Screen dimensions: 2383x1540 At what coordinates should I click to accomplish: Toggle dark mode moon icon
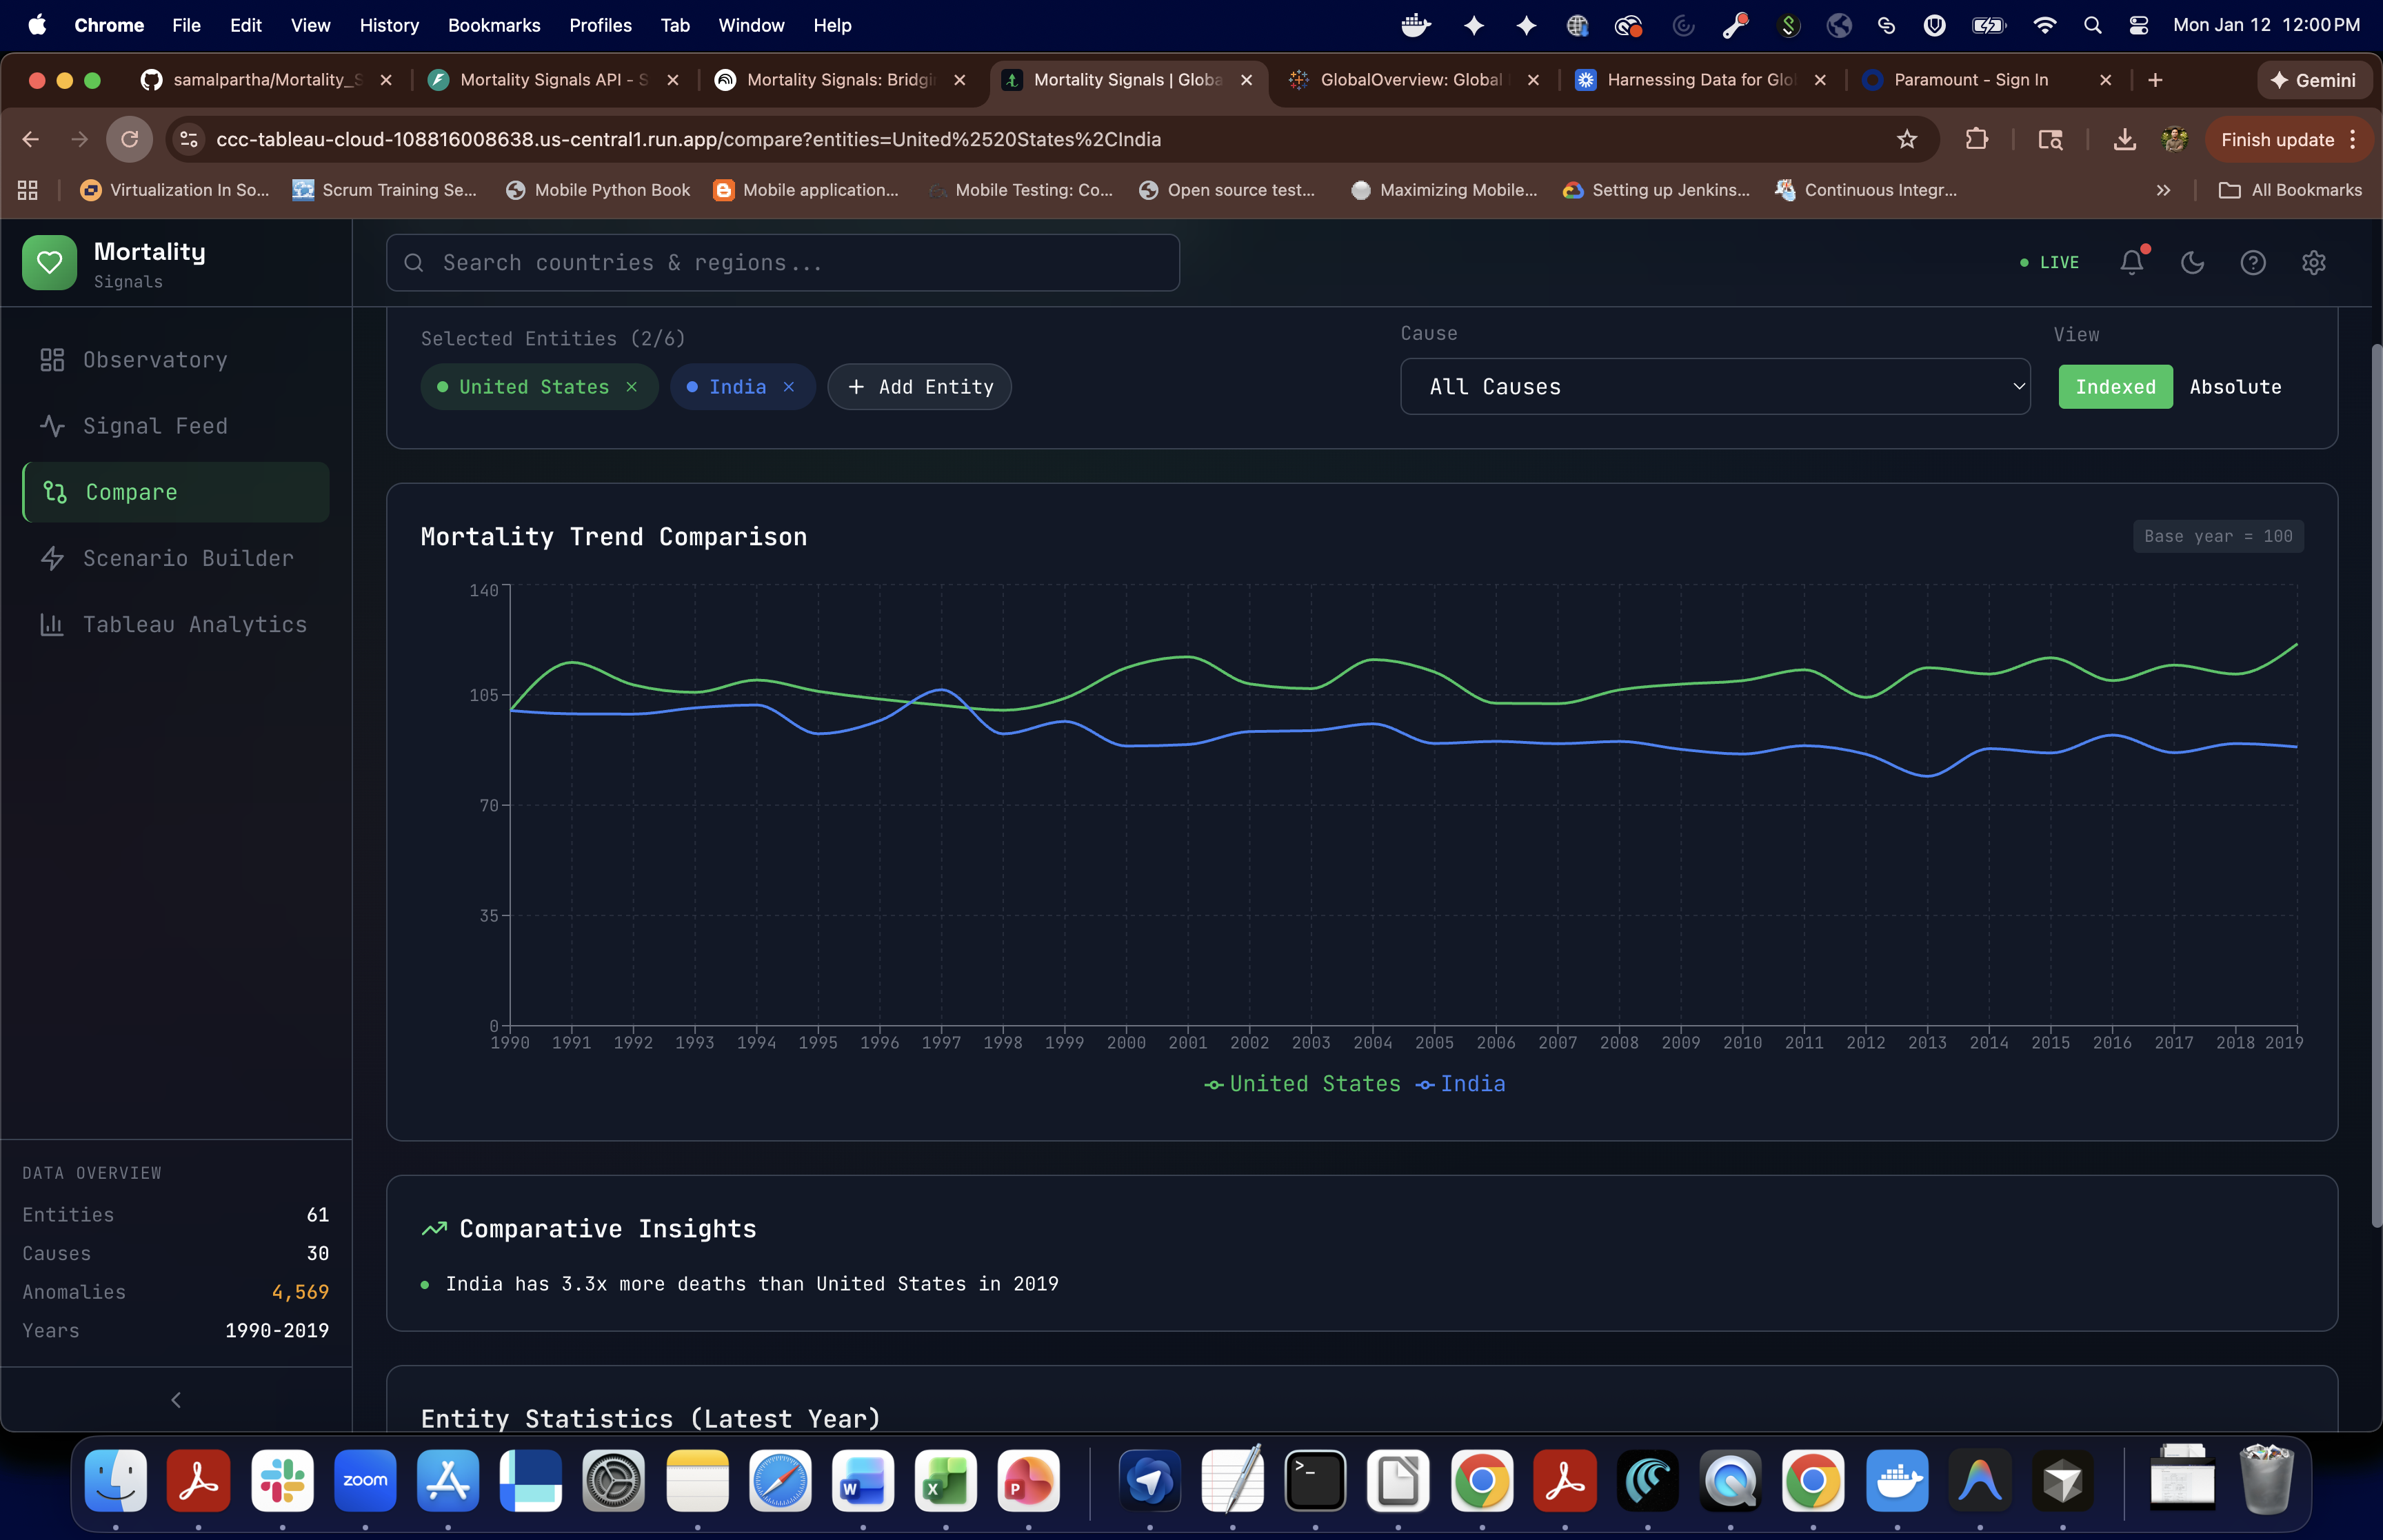(x=2192, y=262)
